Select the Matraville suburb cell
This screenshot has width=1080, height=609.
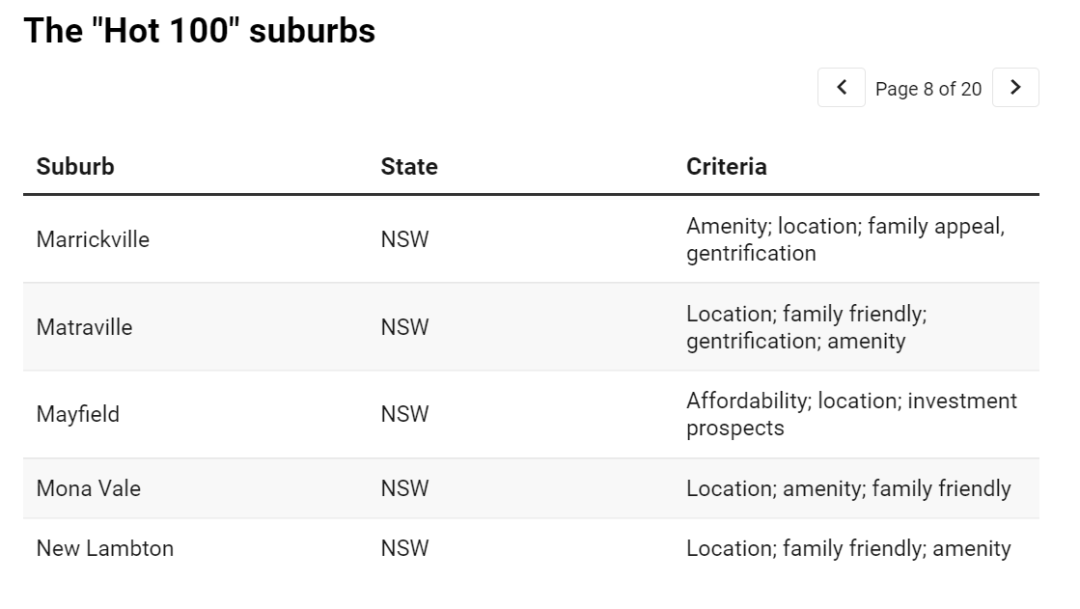click(84, 327)
